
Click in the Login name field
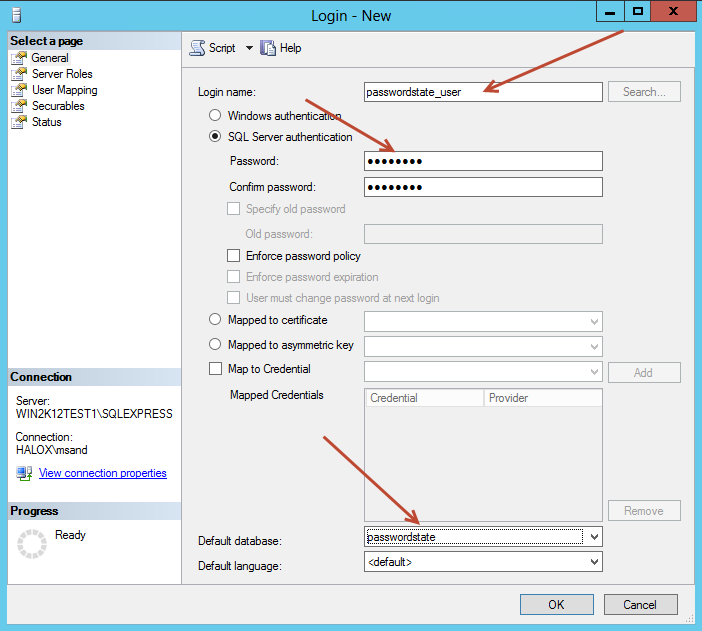(x=483, y=92)
